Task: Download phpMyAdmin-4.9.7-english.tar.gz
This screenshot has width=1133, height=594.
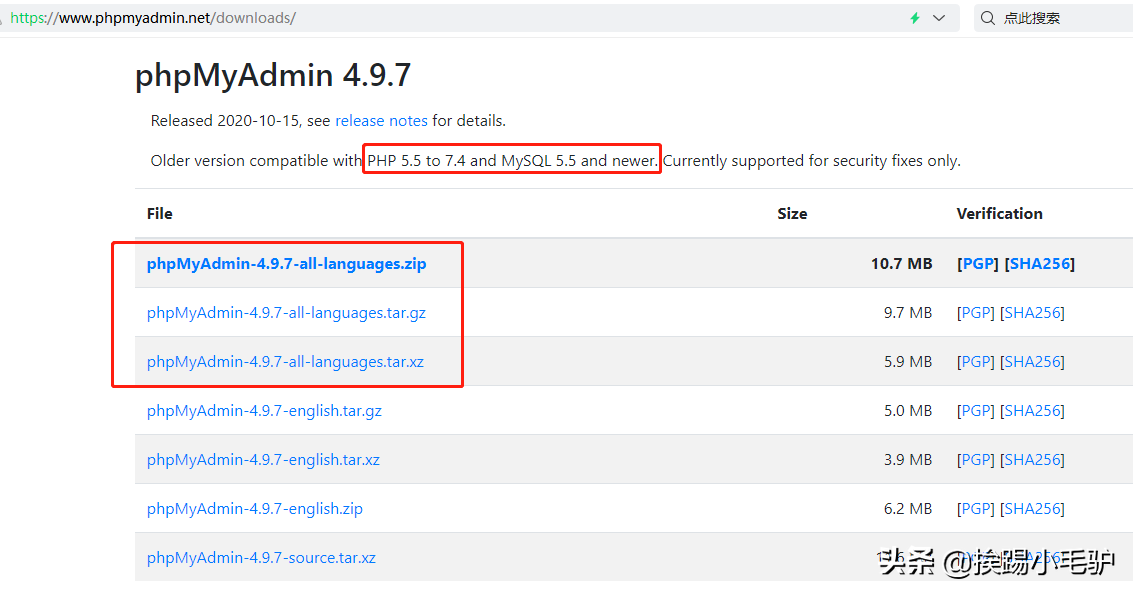Action: pos(264,411)
